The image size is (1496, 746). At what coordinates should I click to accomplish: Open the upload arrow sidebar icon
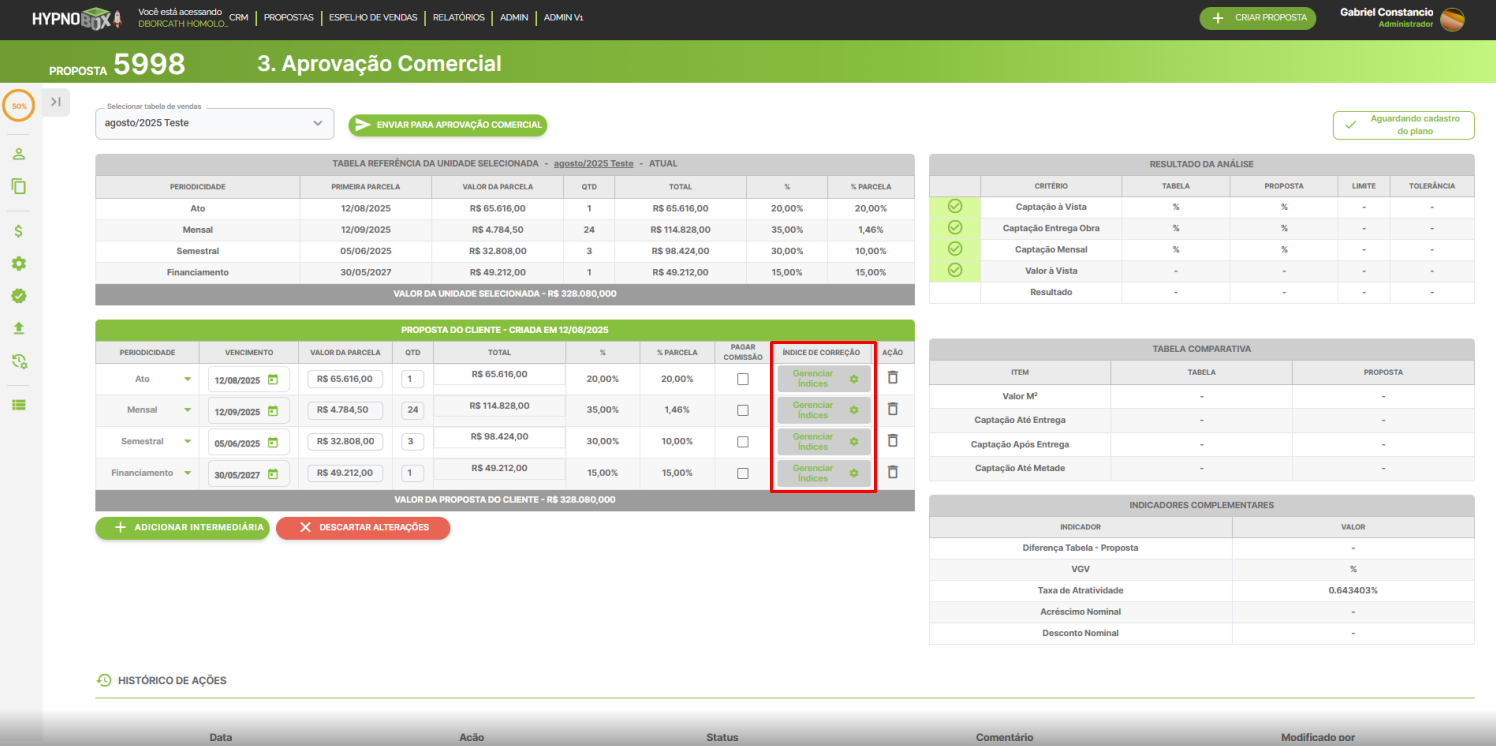19,328
